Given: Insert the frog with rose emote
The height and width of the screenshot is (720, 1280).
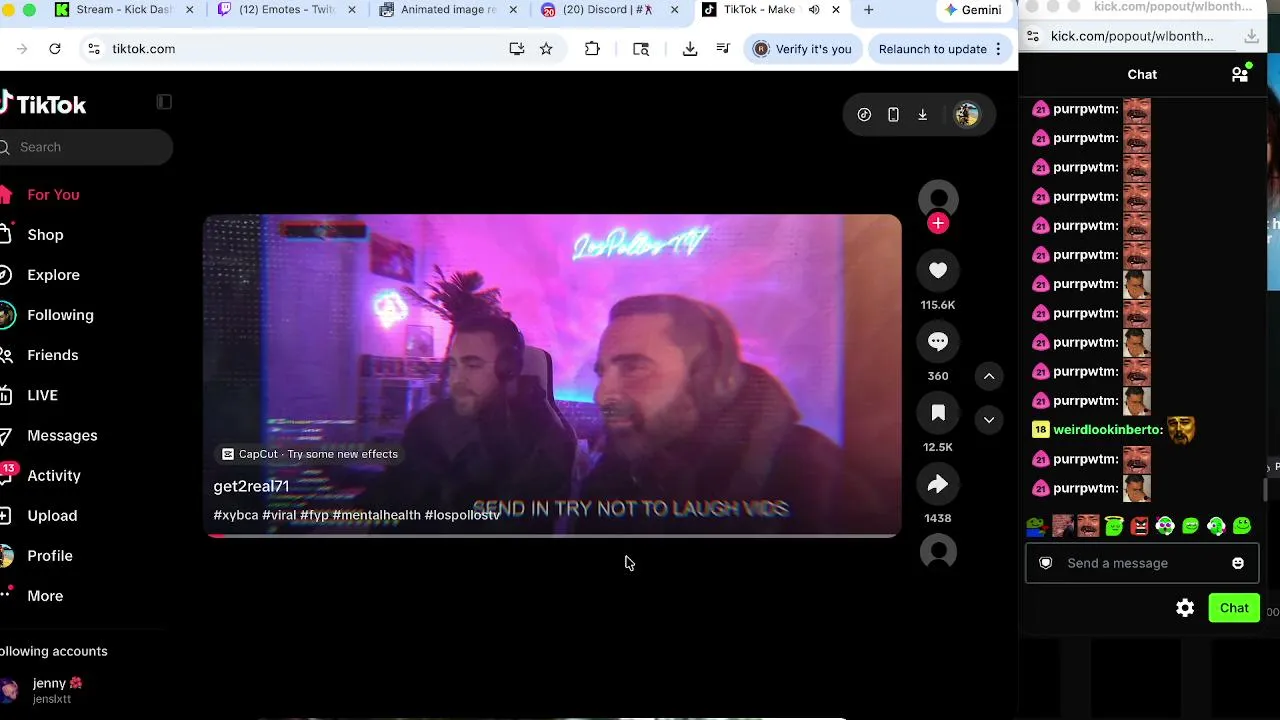Looking at the screenshot, I should 1036,526.
